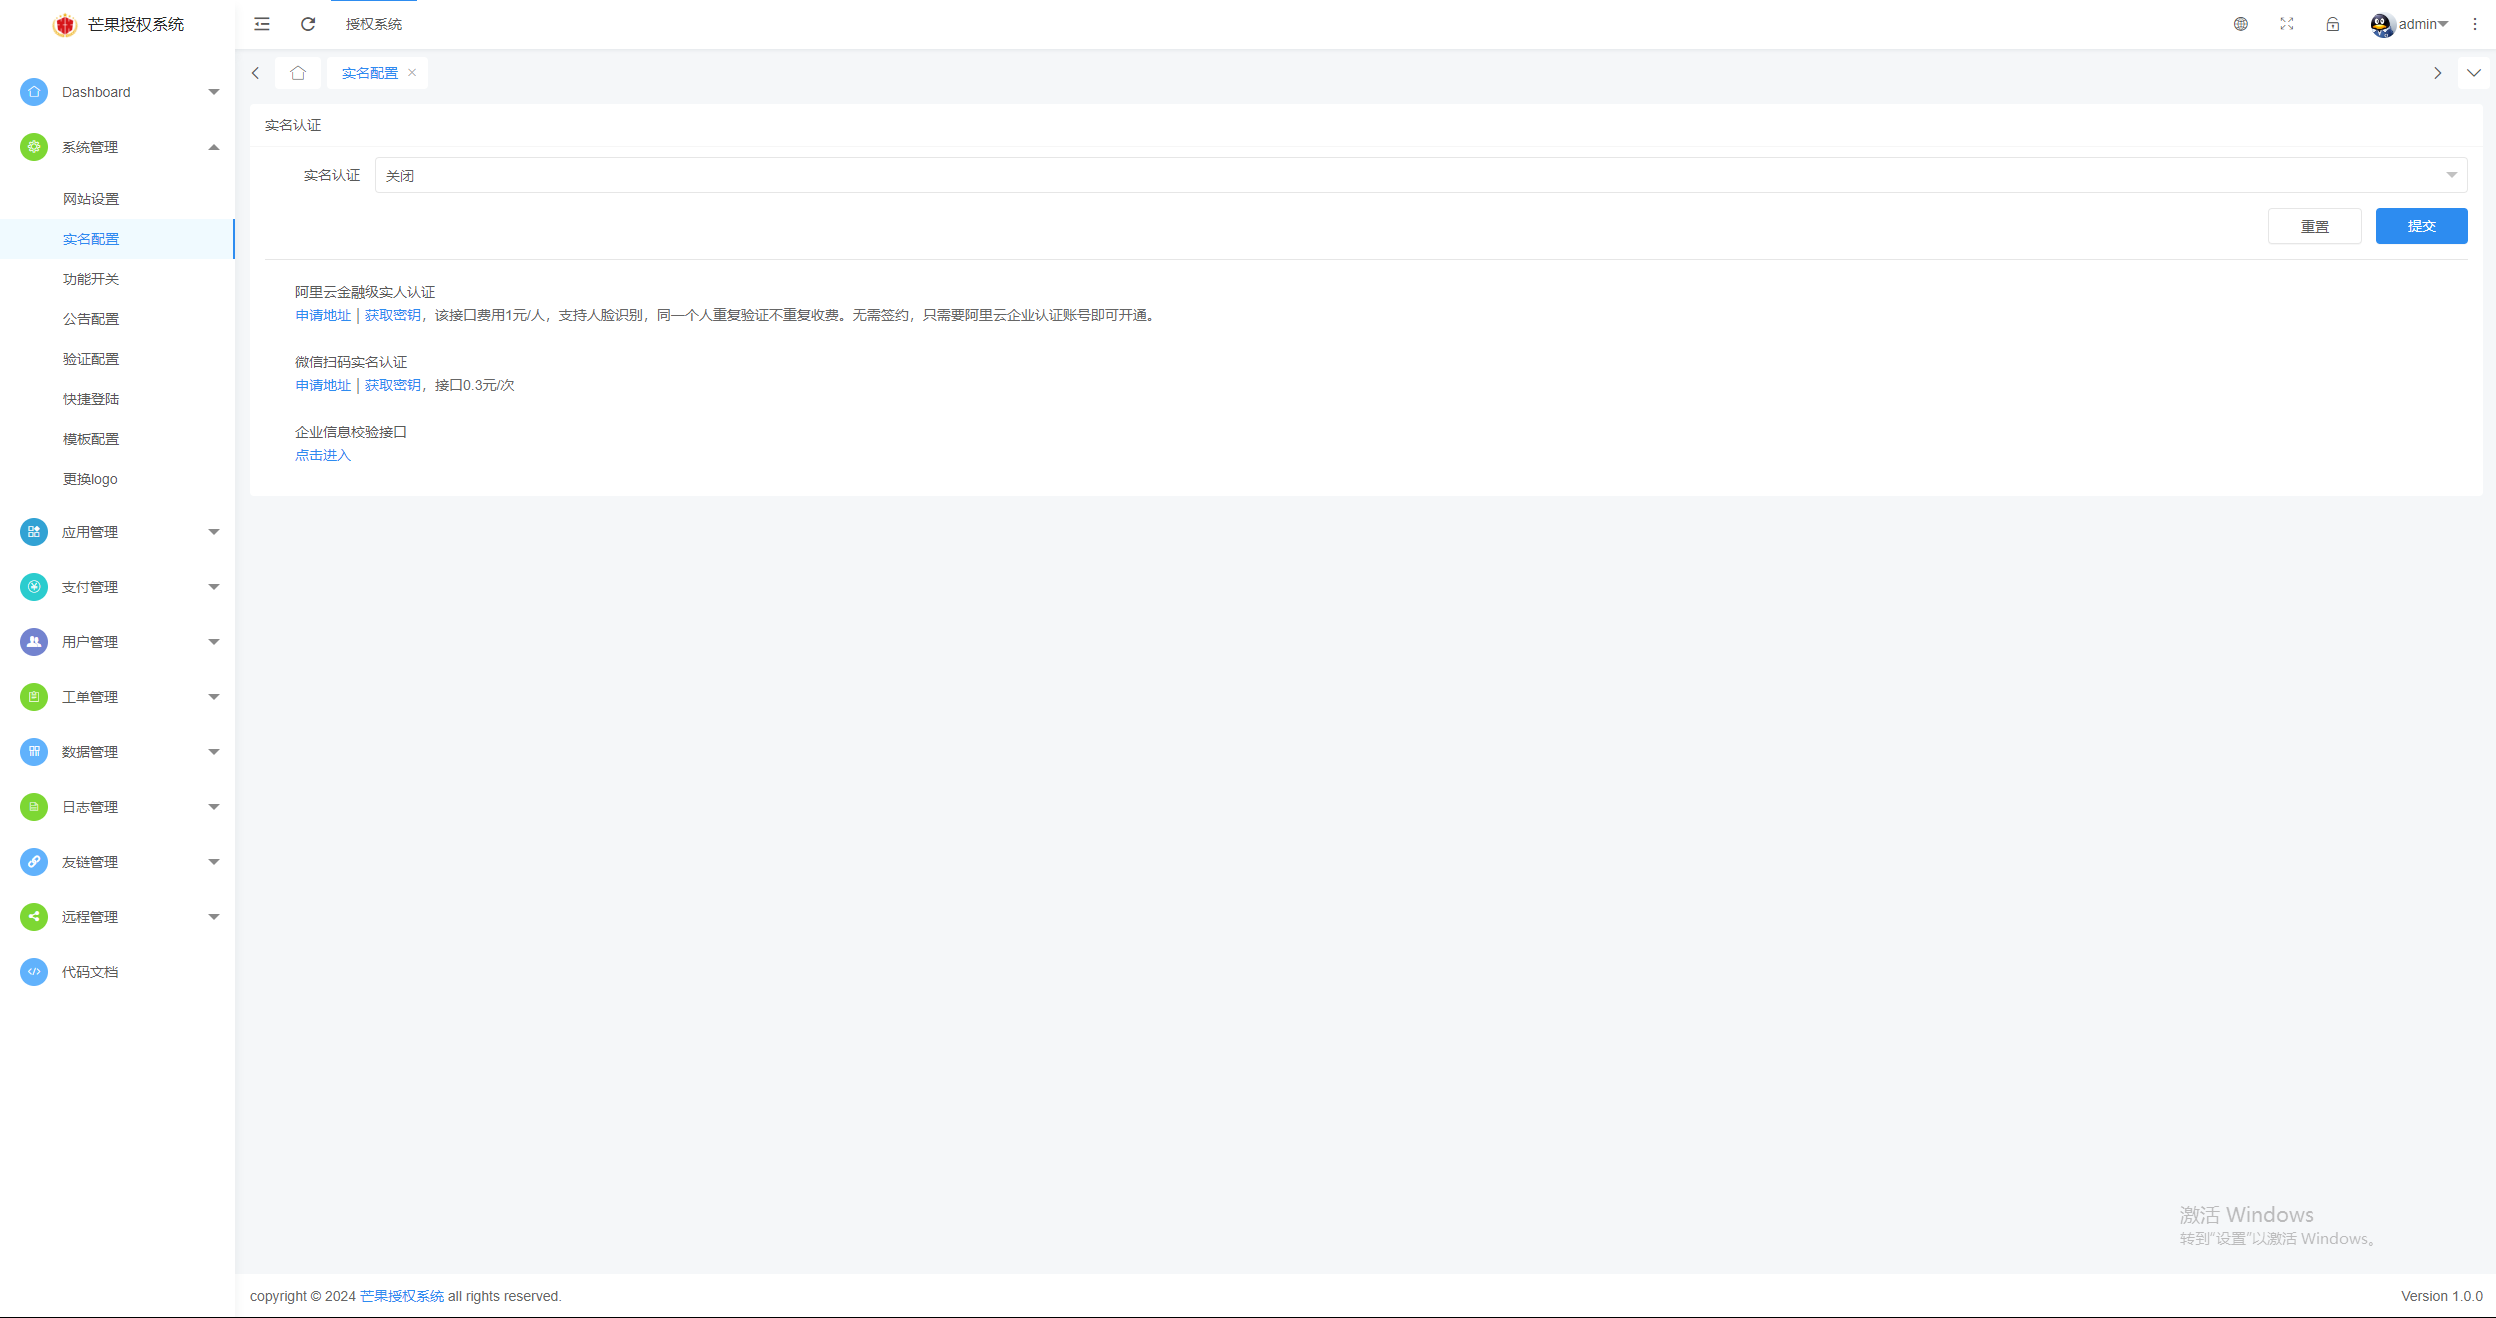Open 微信扫码 申请地址 link

pyautogui.click(x=323, y=385)
